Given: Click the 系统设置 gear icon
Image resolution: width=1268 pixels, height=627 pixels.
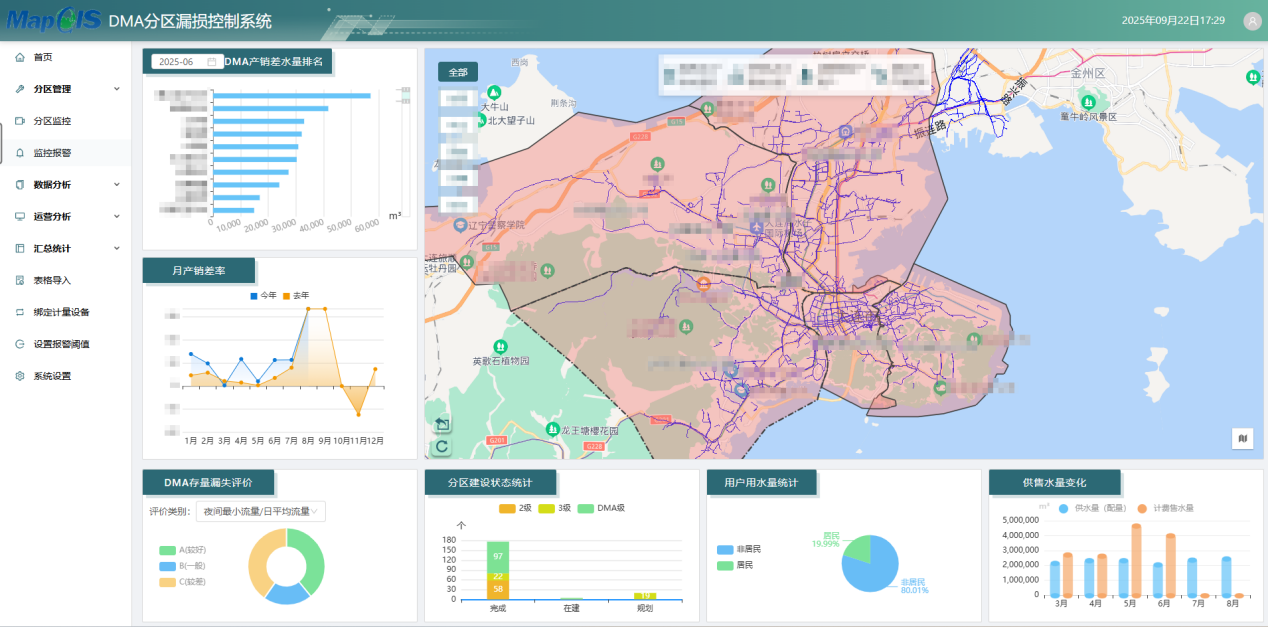Looking at the screenshot, I should pos(20,376).
